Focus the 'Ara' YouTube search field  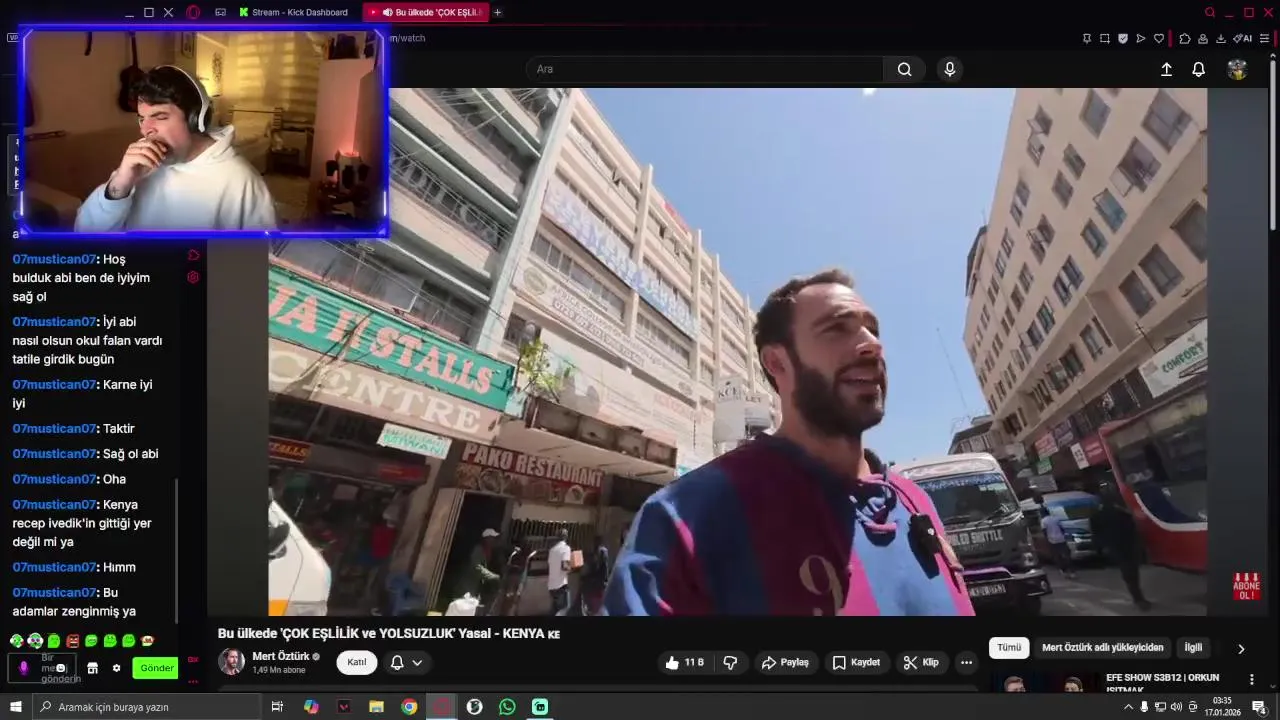pyautogui.click(x=705, y=69)
